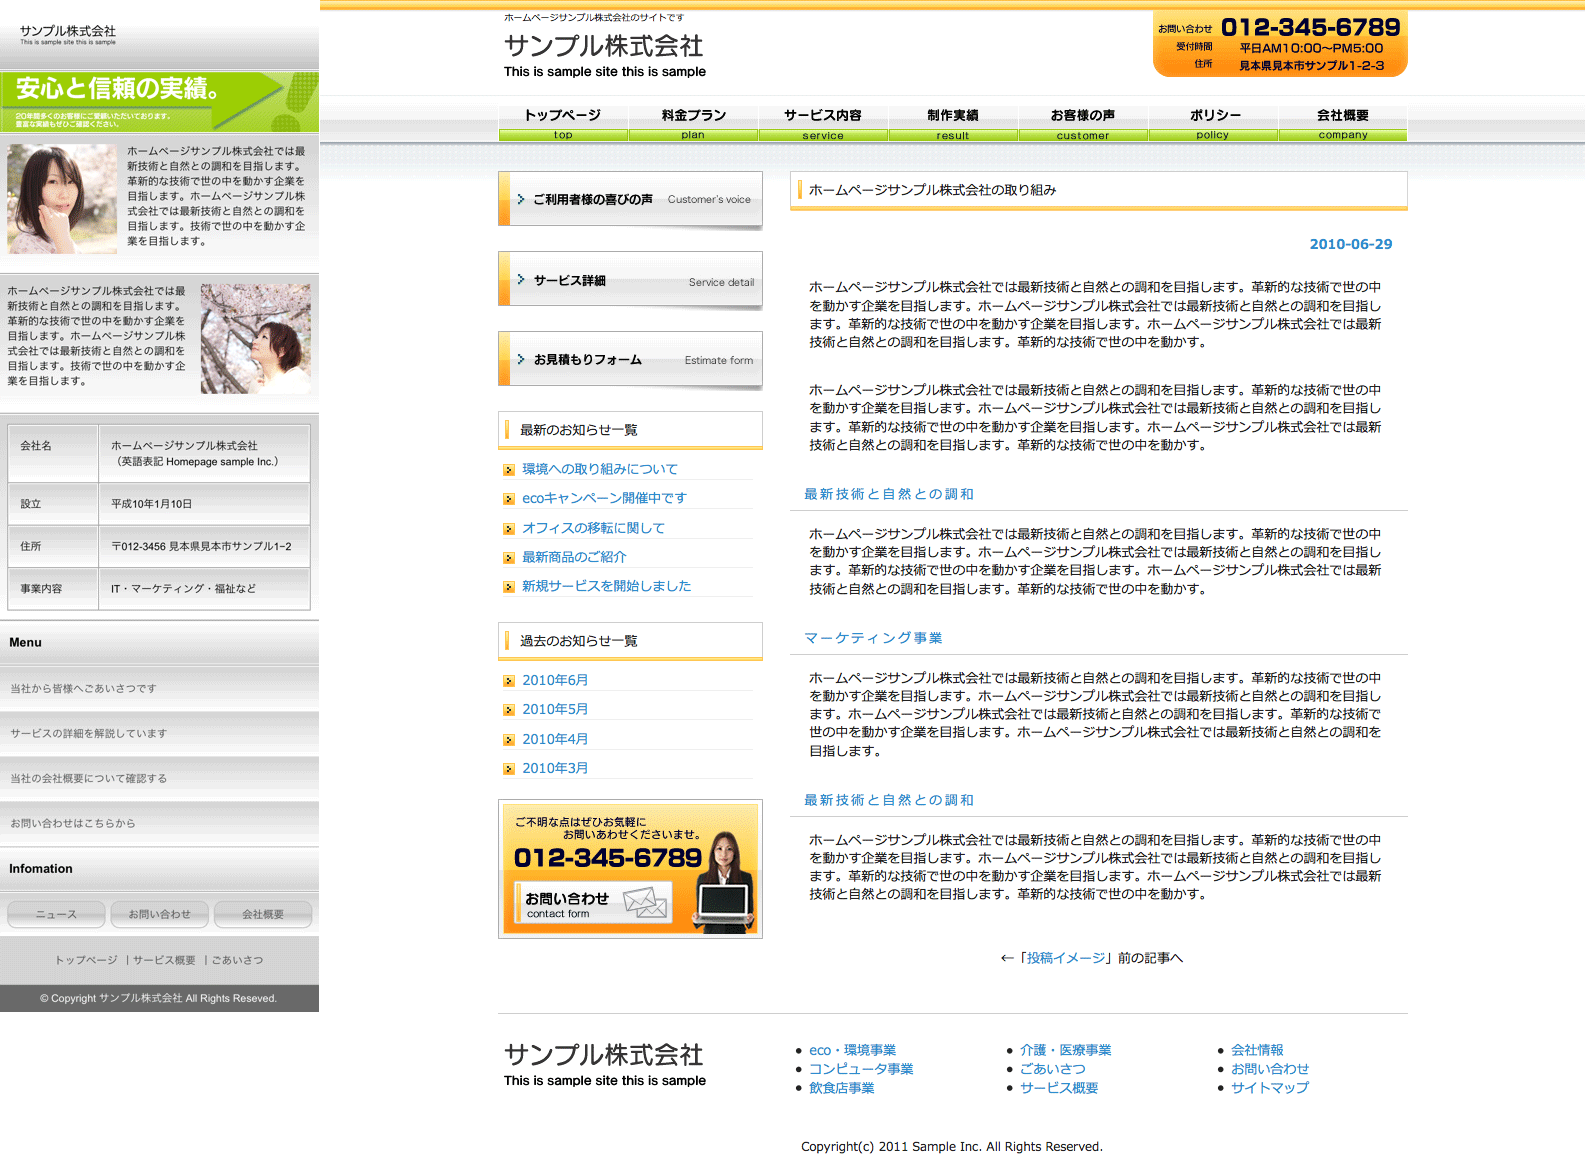The width and height of the screenshot is (1585, 1159).
Task: Open the ecoキャンペーン開催中です news link
Action: point(604,498)
